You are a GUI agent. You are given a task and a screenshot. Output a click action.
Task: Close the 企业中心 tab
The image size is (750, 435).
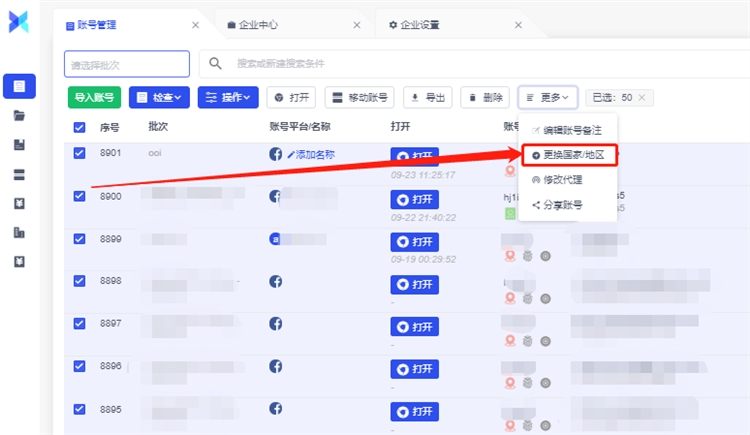(x=357, y=25)
